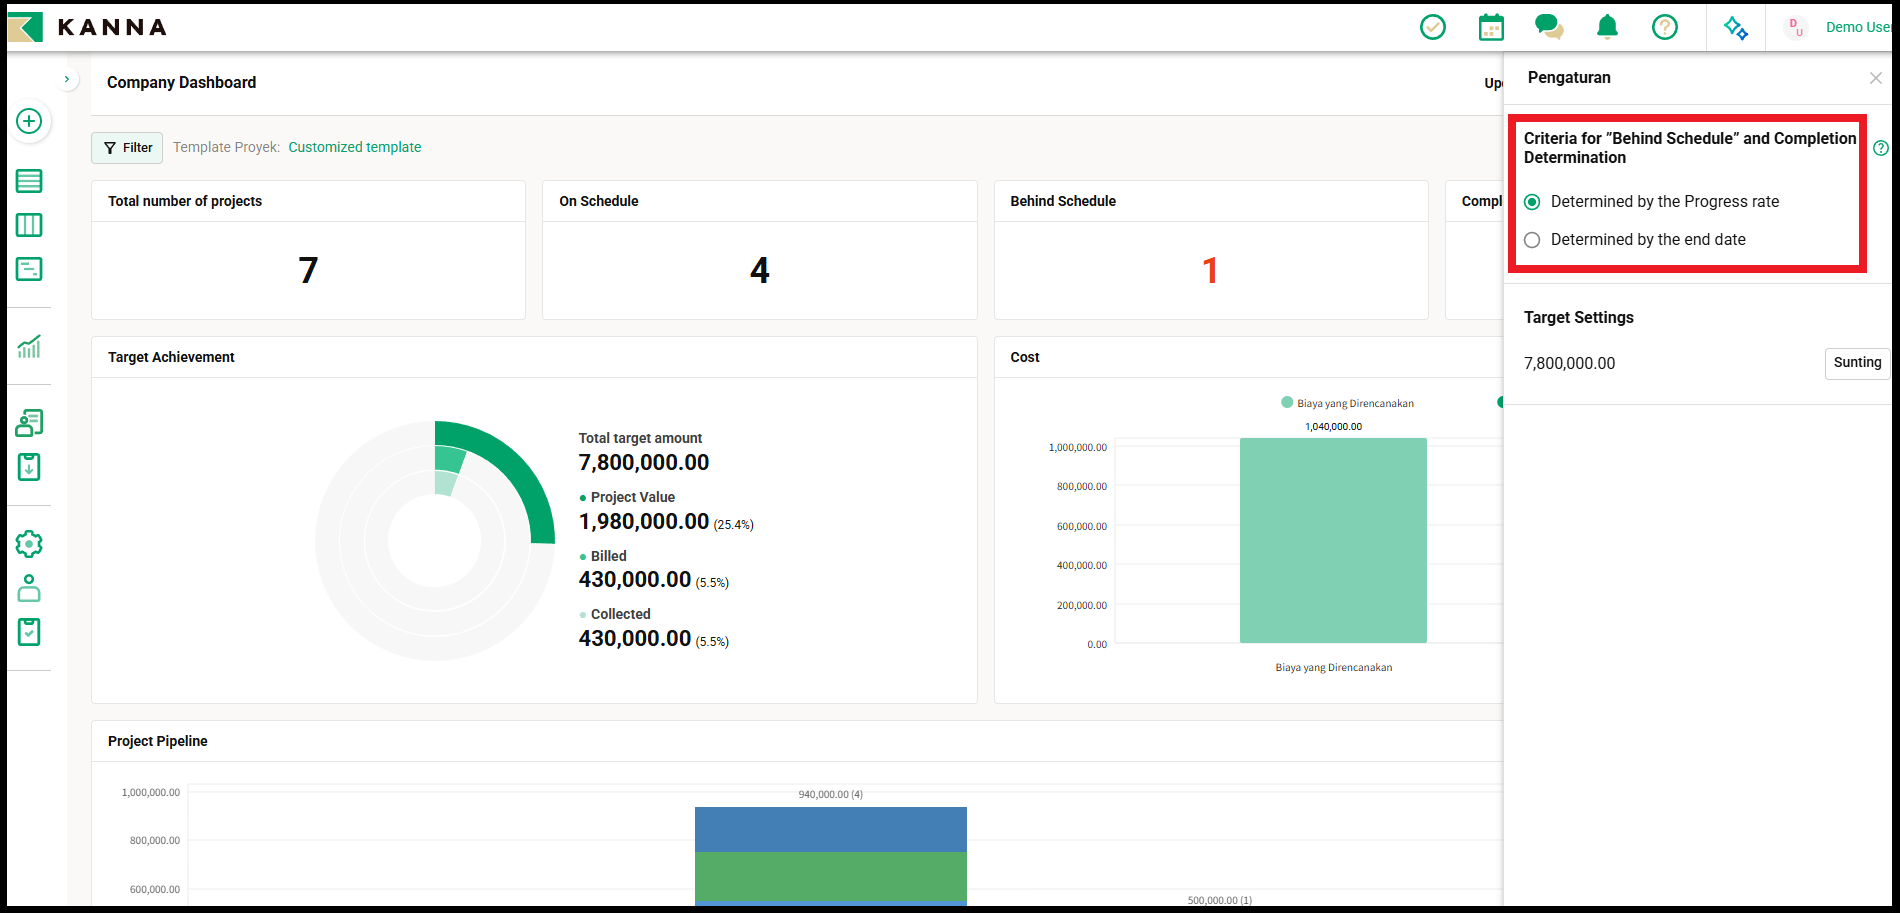Screen dimensions: 1900x913
Task: Click the calendar icon in top bar
Action: (1491, 27)
